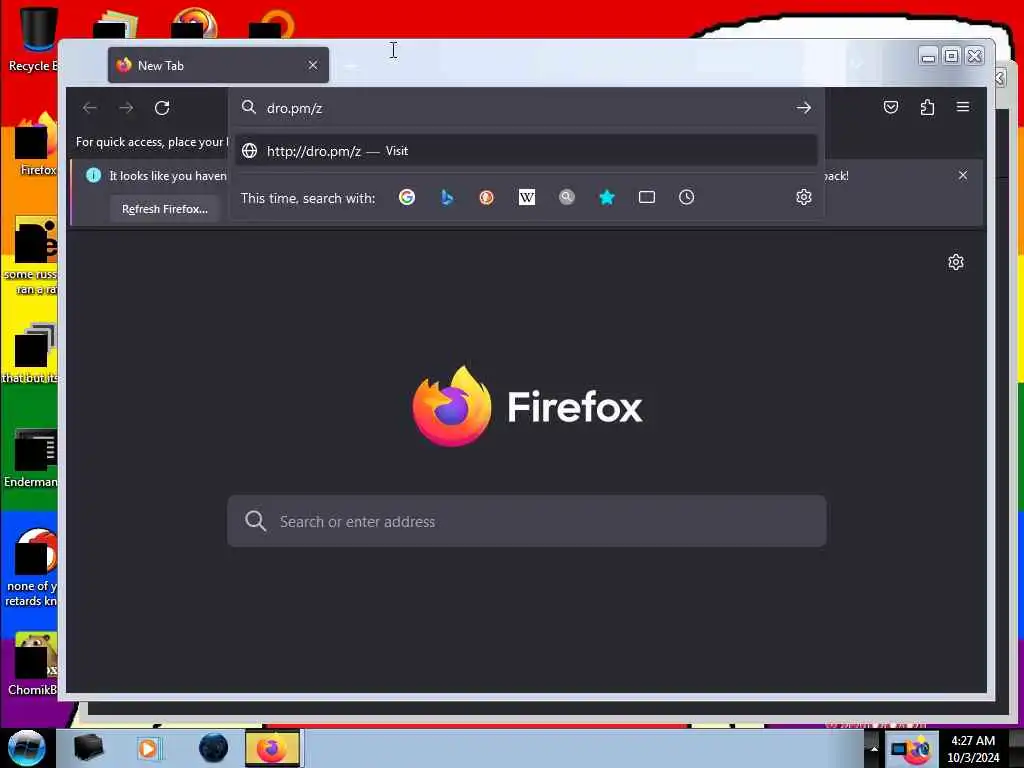
Task: Open the New Tab page personalize gear
Action: tap(956, 263)
